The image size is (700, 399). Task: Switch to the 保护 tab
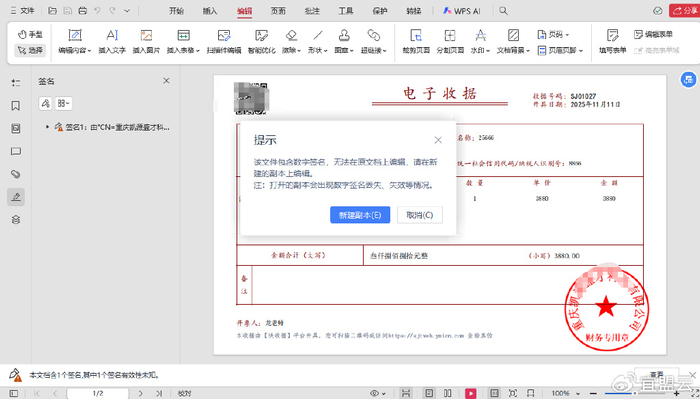point(380,11)
